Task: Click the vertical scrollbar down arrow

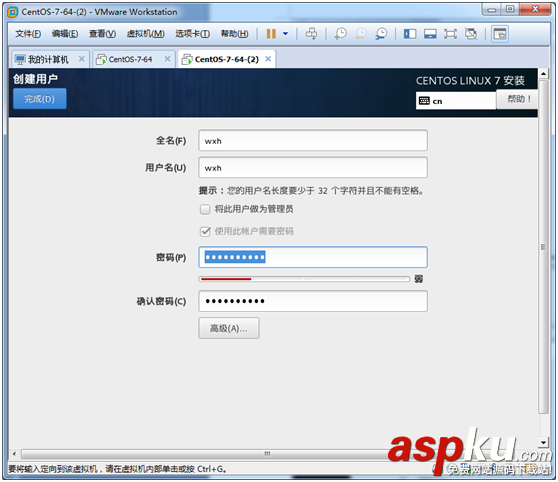Action: pyautogui.click(x=543, y=442)
